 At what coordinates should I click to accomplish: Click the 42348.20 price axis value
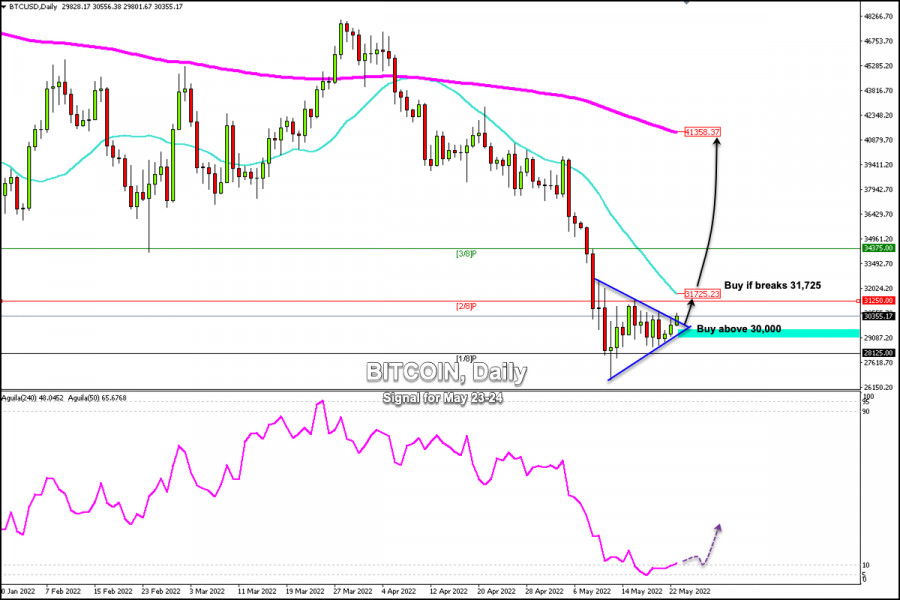tap(878, 115)
